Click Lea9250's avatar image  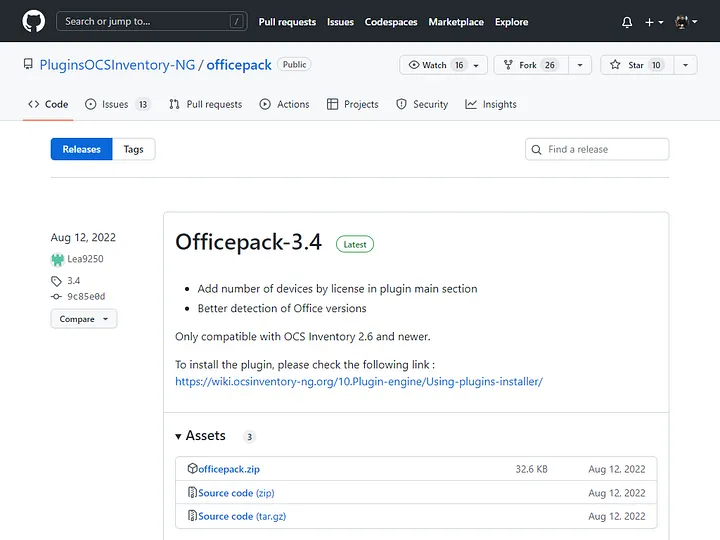pyautogui.click(x=57, y=259)
